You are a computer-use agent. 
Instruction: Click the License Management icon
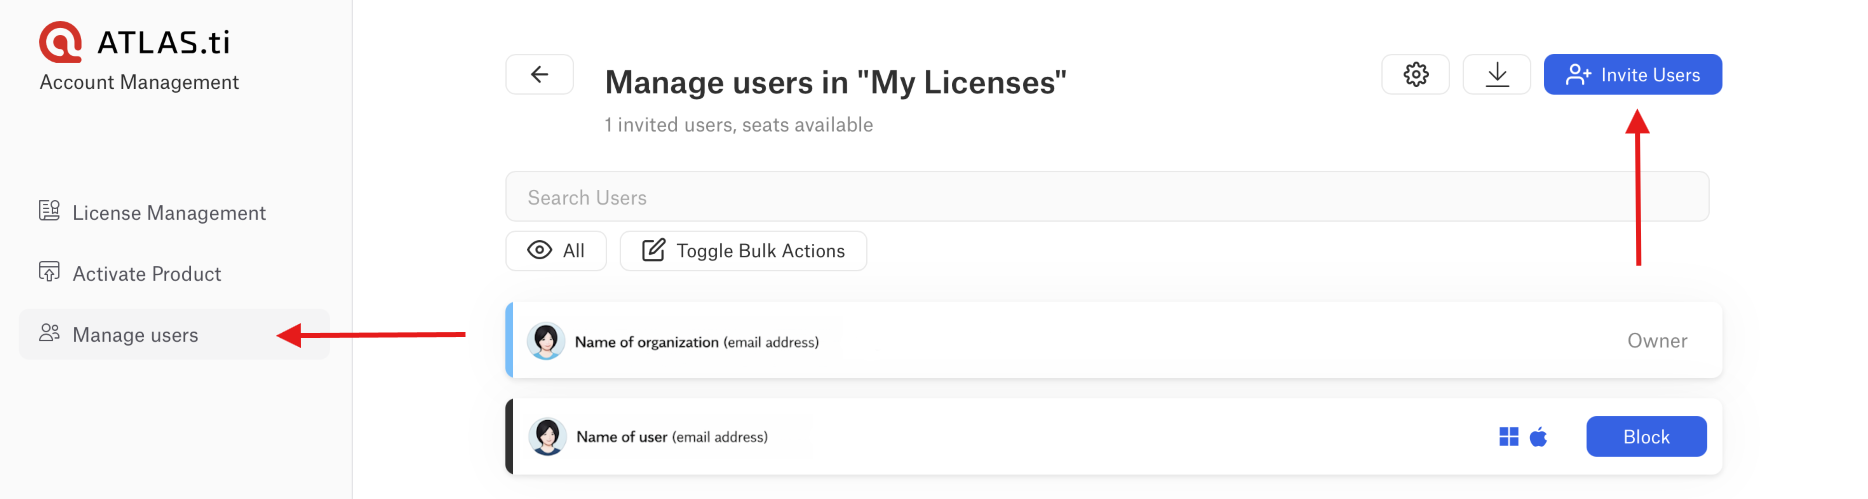[x=49, y=211]
